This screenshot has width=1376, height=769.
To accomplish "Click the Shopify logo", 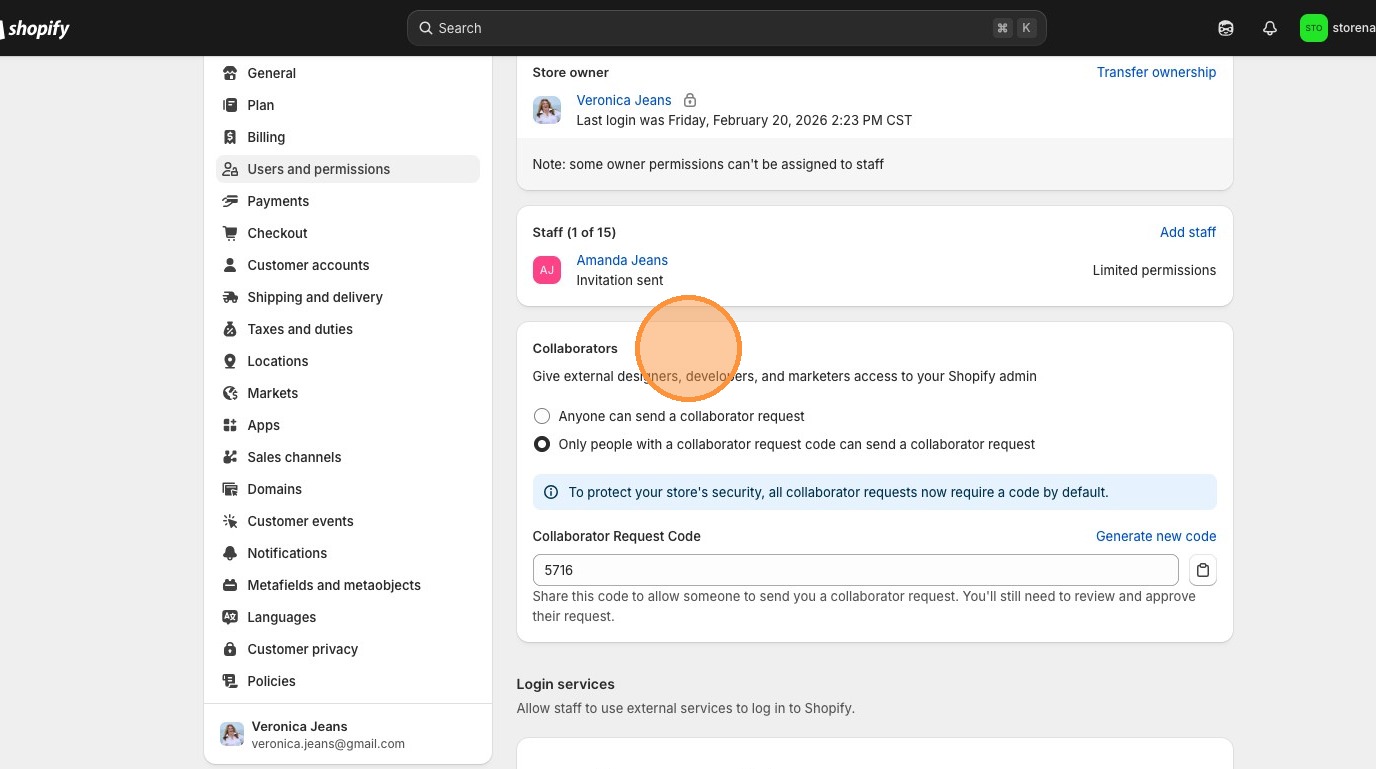I will [x=35, y=28].
